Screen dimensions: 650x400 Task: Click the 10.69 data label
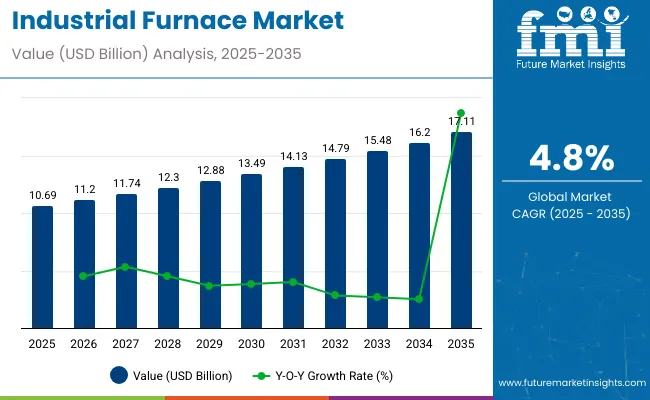click(43, 195)
